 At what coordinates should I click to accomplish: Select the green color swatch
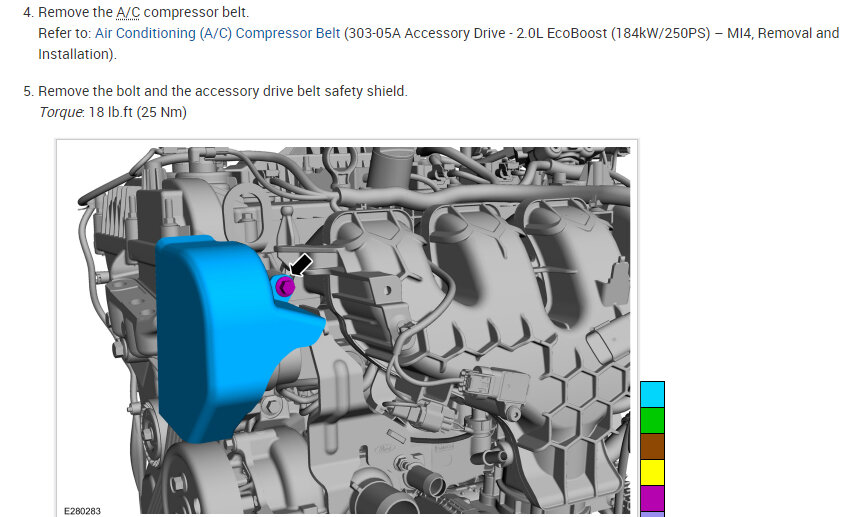click(652, 421)
